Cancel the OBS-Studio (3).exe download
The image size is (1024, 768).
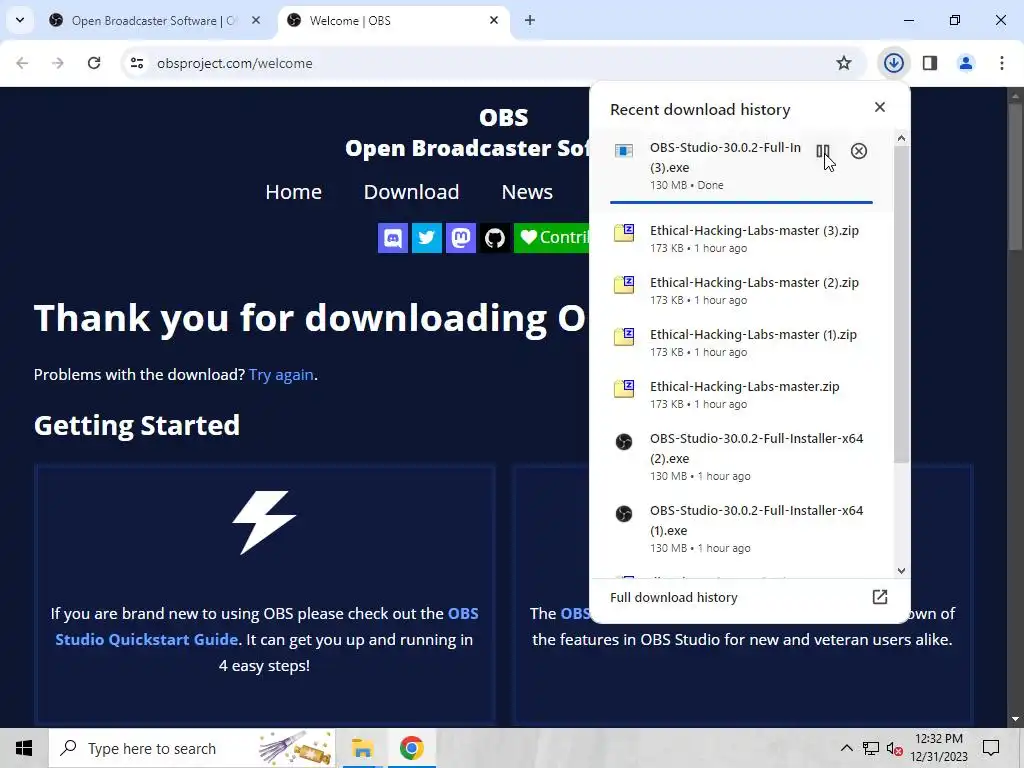(x=859, y=152)
